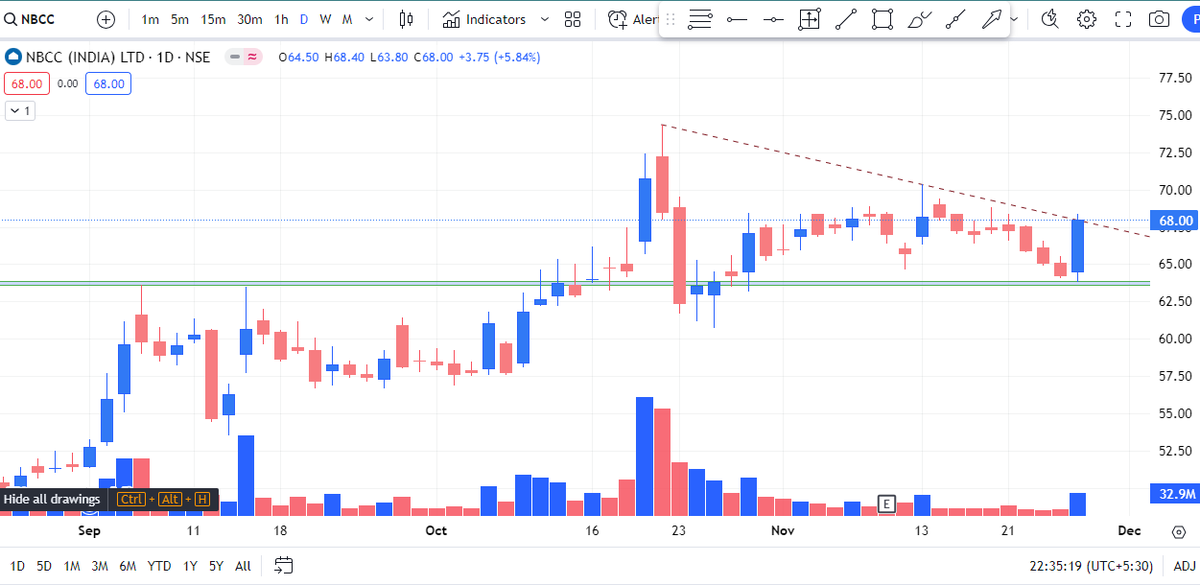Click the last blue candle near 68.00
This screenshot has width=1200, height=585.
[x=1078, y=246]
